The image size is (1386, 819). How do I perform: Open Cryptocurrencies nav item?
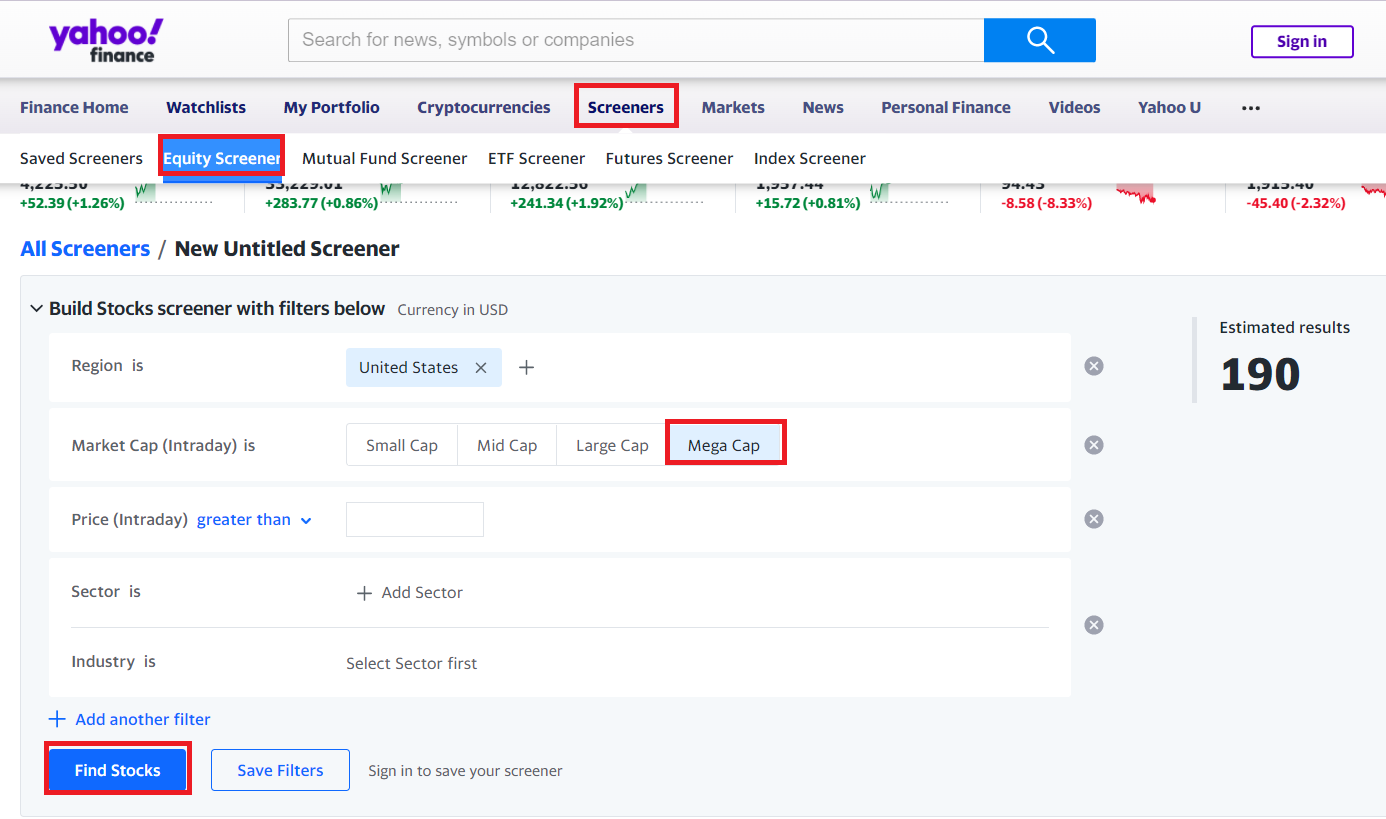484,107
